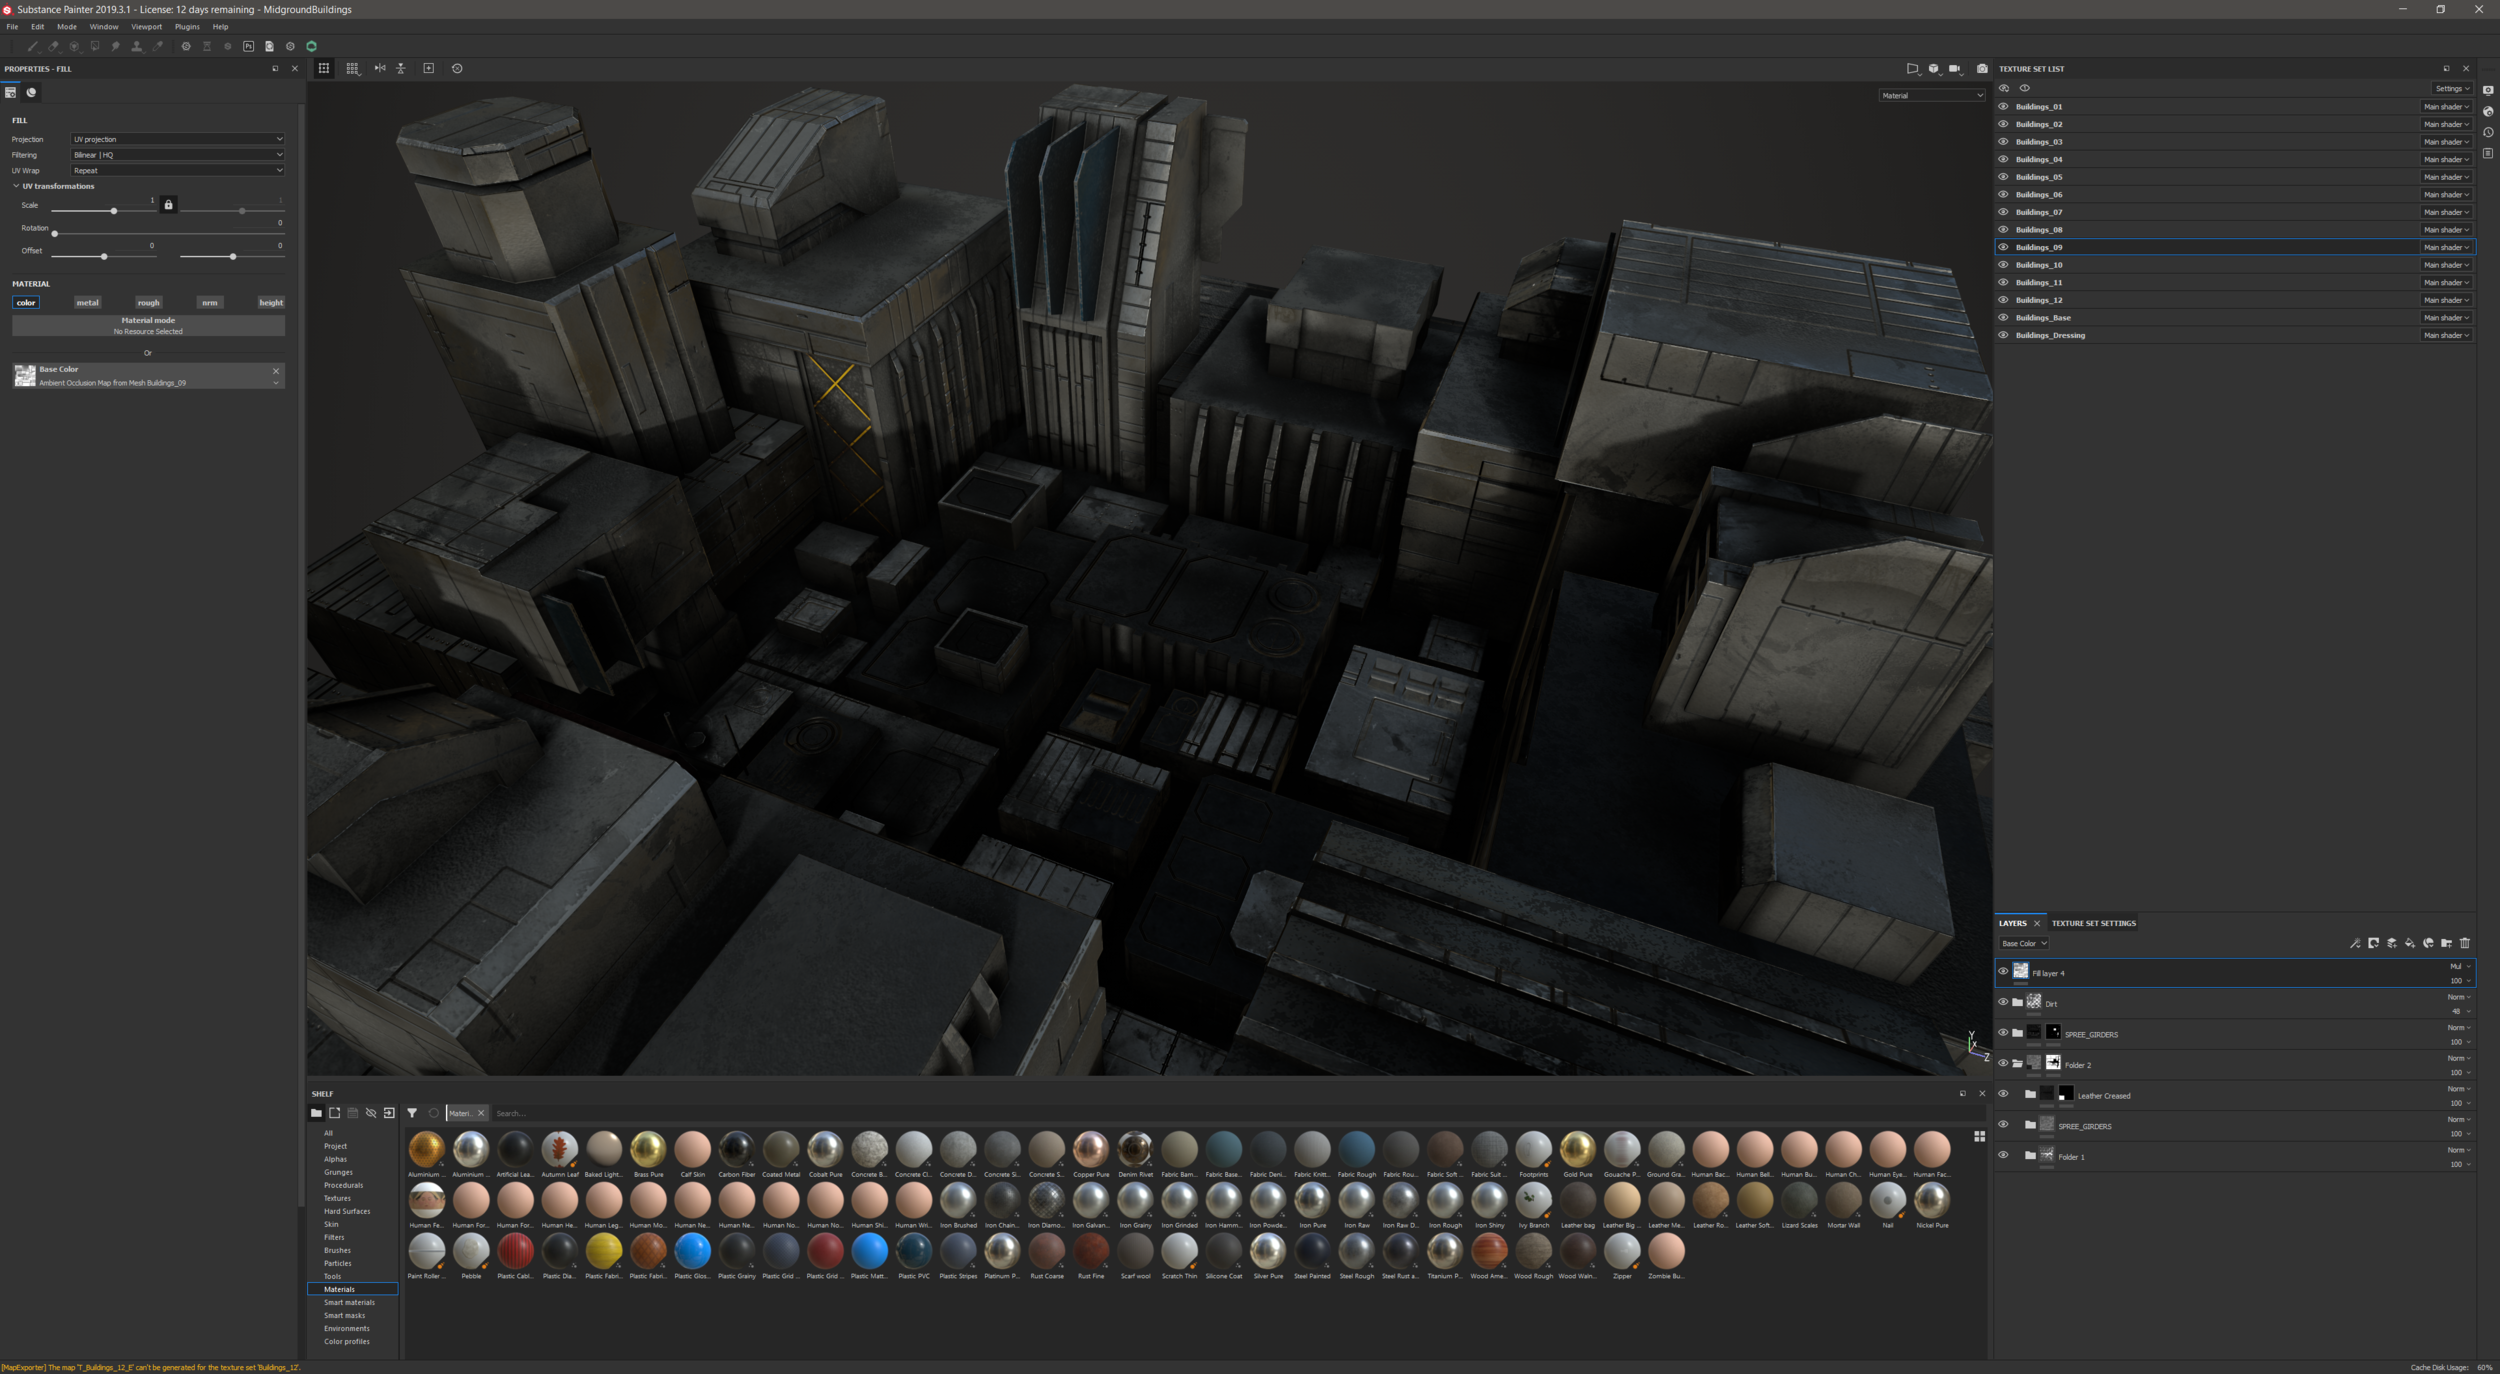Screen dimensions: 2500x1374
Task: Add a new folder in Layers panel
Action: [x=2446, y=943]
